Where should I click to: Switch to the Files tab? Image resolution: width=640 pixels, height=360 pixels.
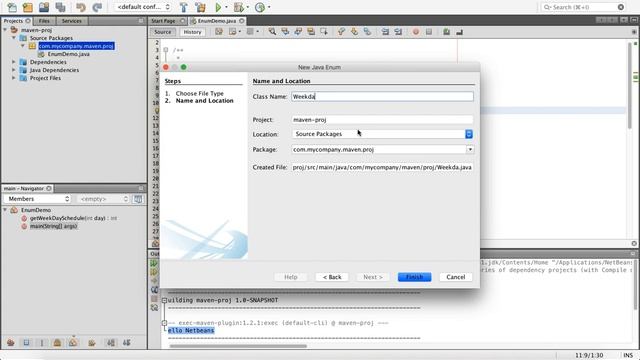pyautogui.click(x=44, y=21)
